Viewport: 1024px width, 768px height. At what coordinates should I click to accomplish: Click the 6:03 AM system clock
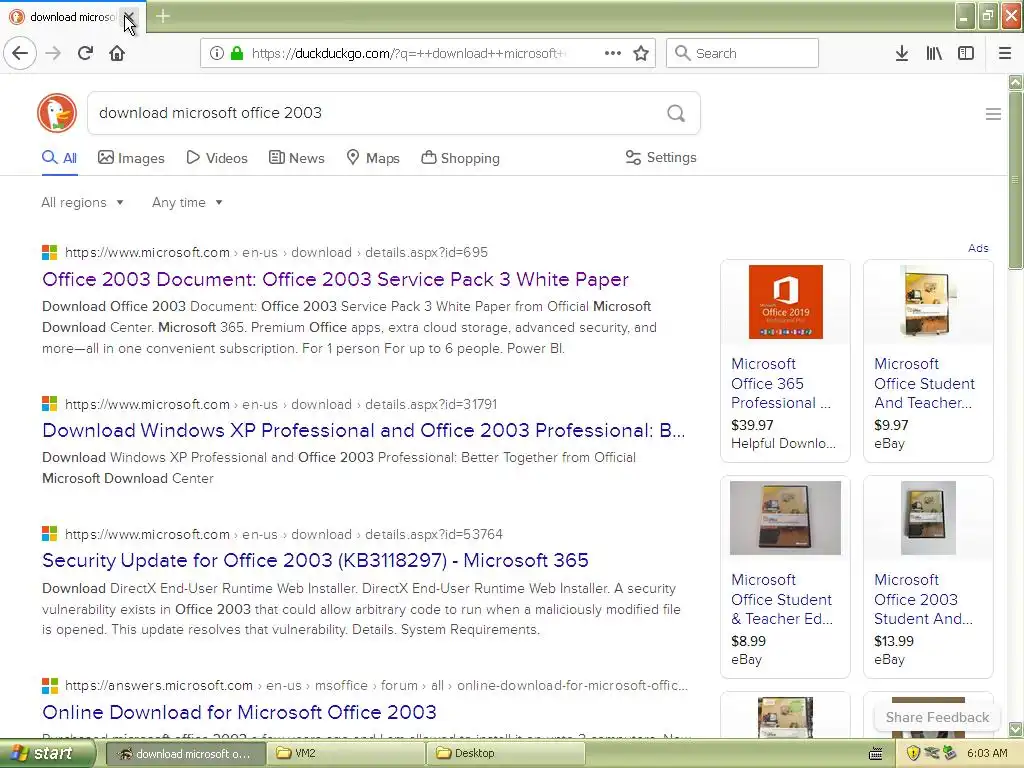click(x=987, y=754)
